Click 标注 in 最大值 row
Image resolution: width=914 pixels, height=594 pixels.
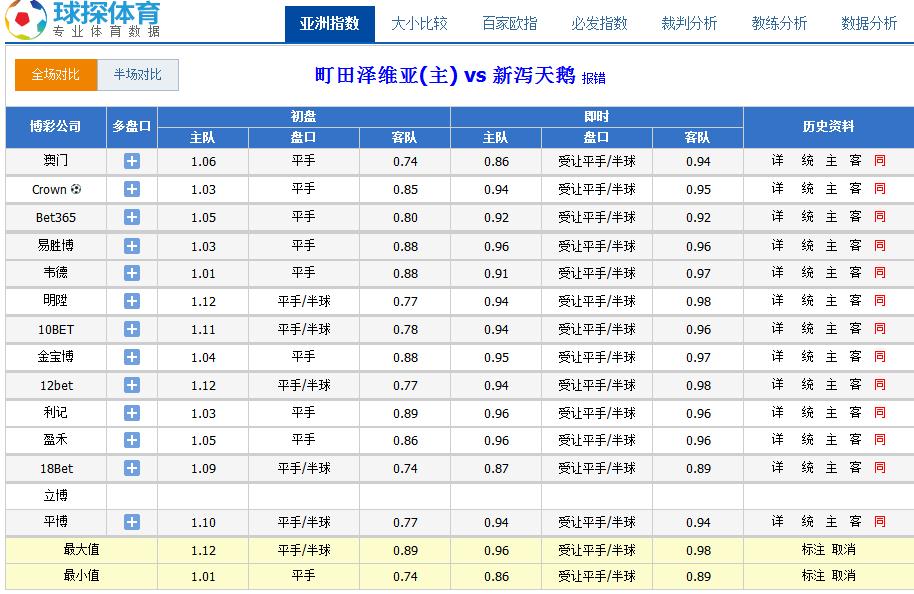click(813, 550)
